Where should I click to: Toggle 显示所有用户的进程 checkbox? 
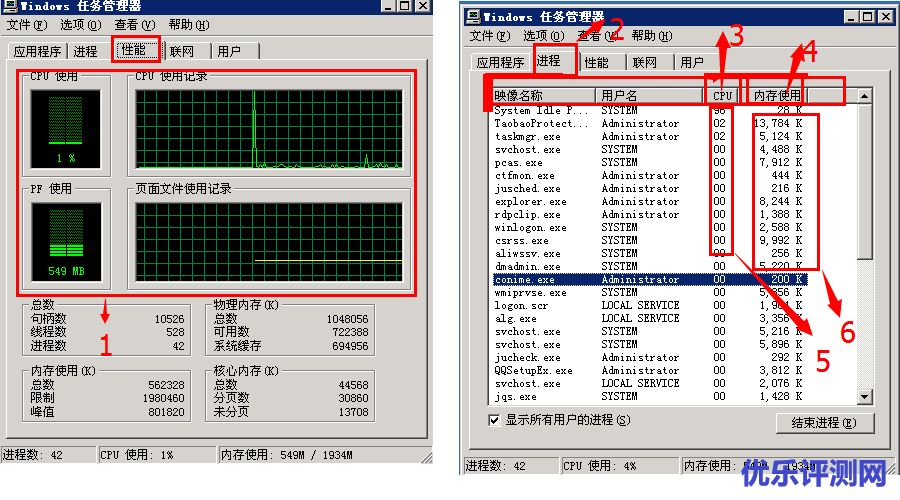[x=494, y=420]
